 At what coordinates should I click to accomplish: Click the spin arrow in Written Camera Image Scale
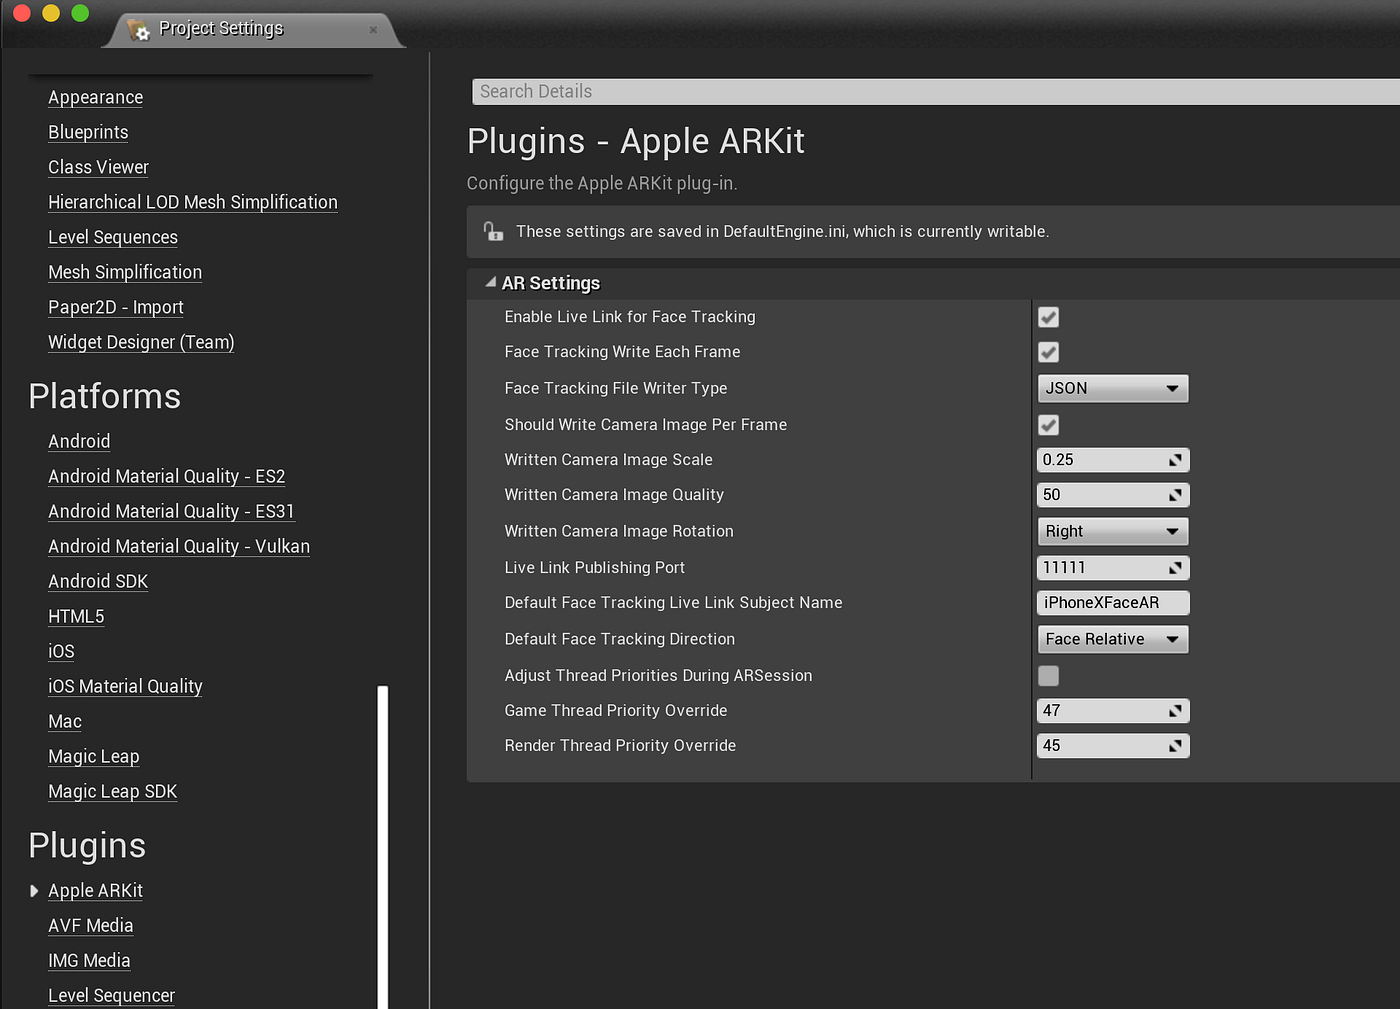pyautogui.click(x=1175, y=460)
